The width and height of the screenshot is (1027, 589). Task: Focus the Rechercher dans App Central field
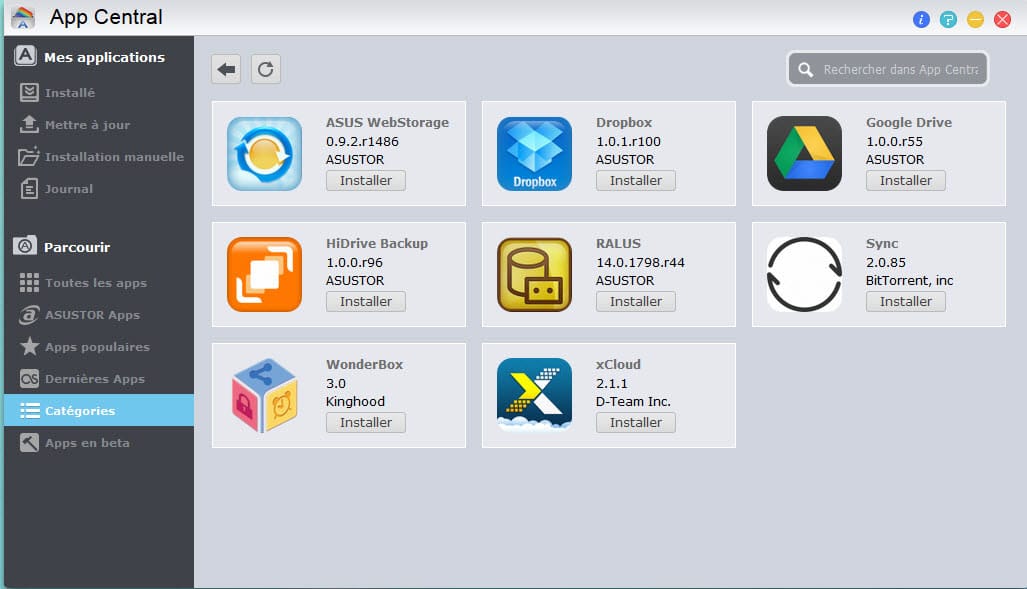887,69
